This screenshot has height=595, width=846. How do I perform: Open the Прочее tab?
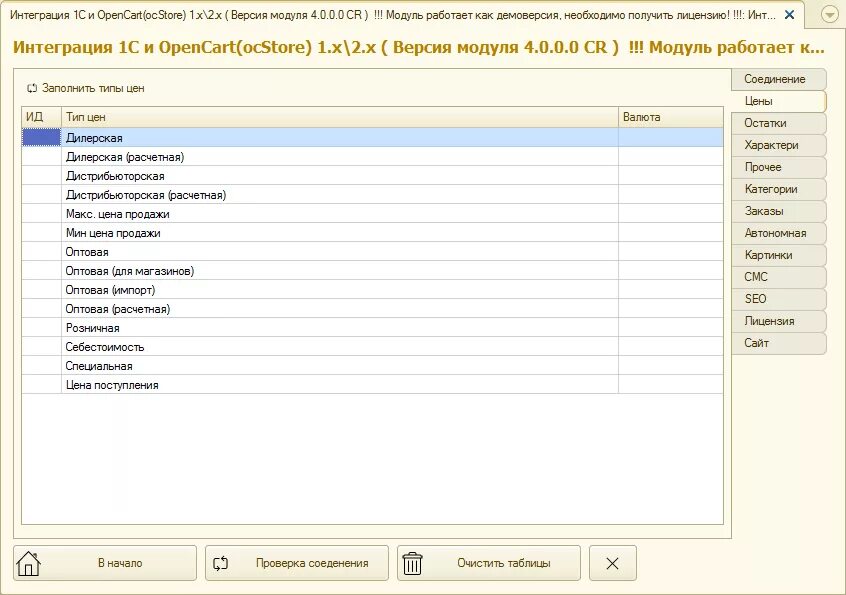pyautogui.click(x=778, y=167)
